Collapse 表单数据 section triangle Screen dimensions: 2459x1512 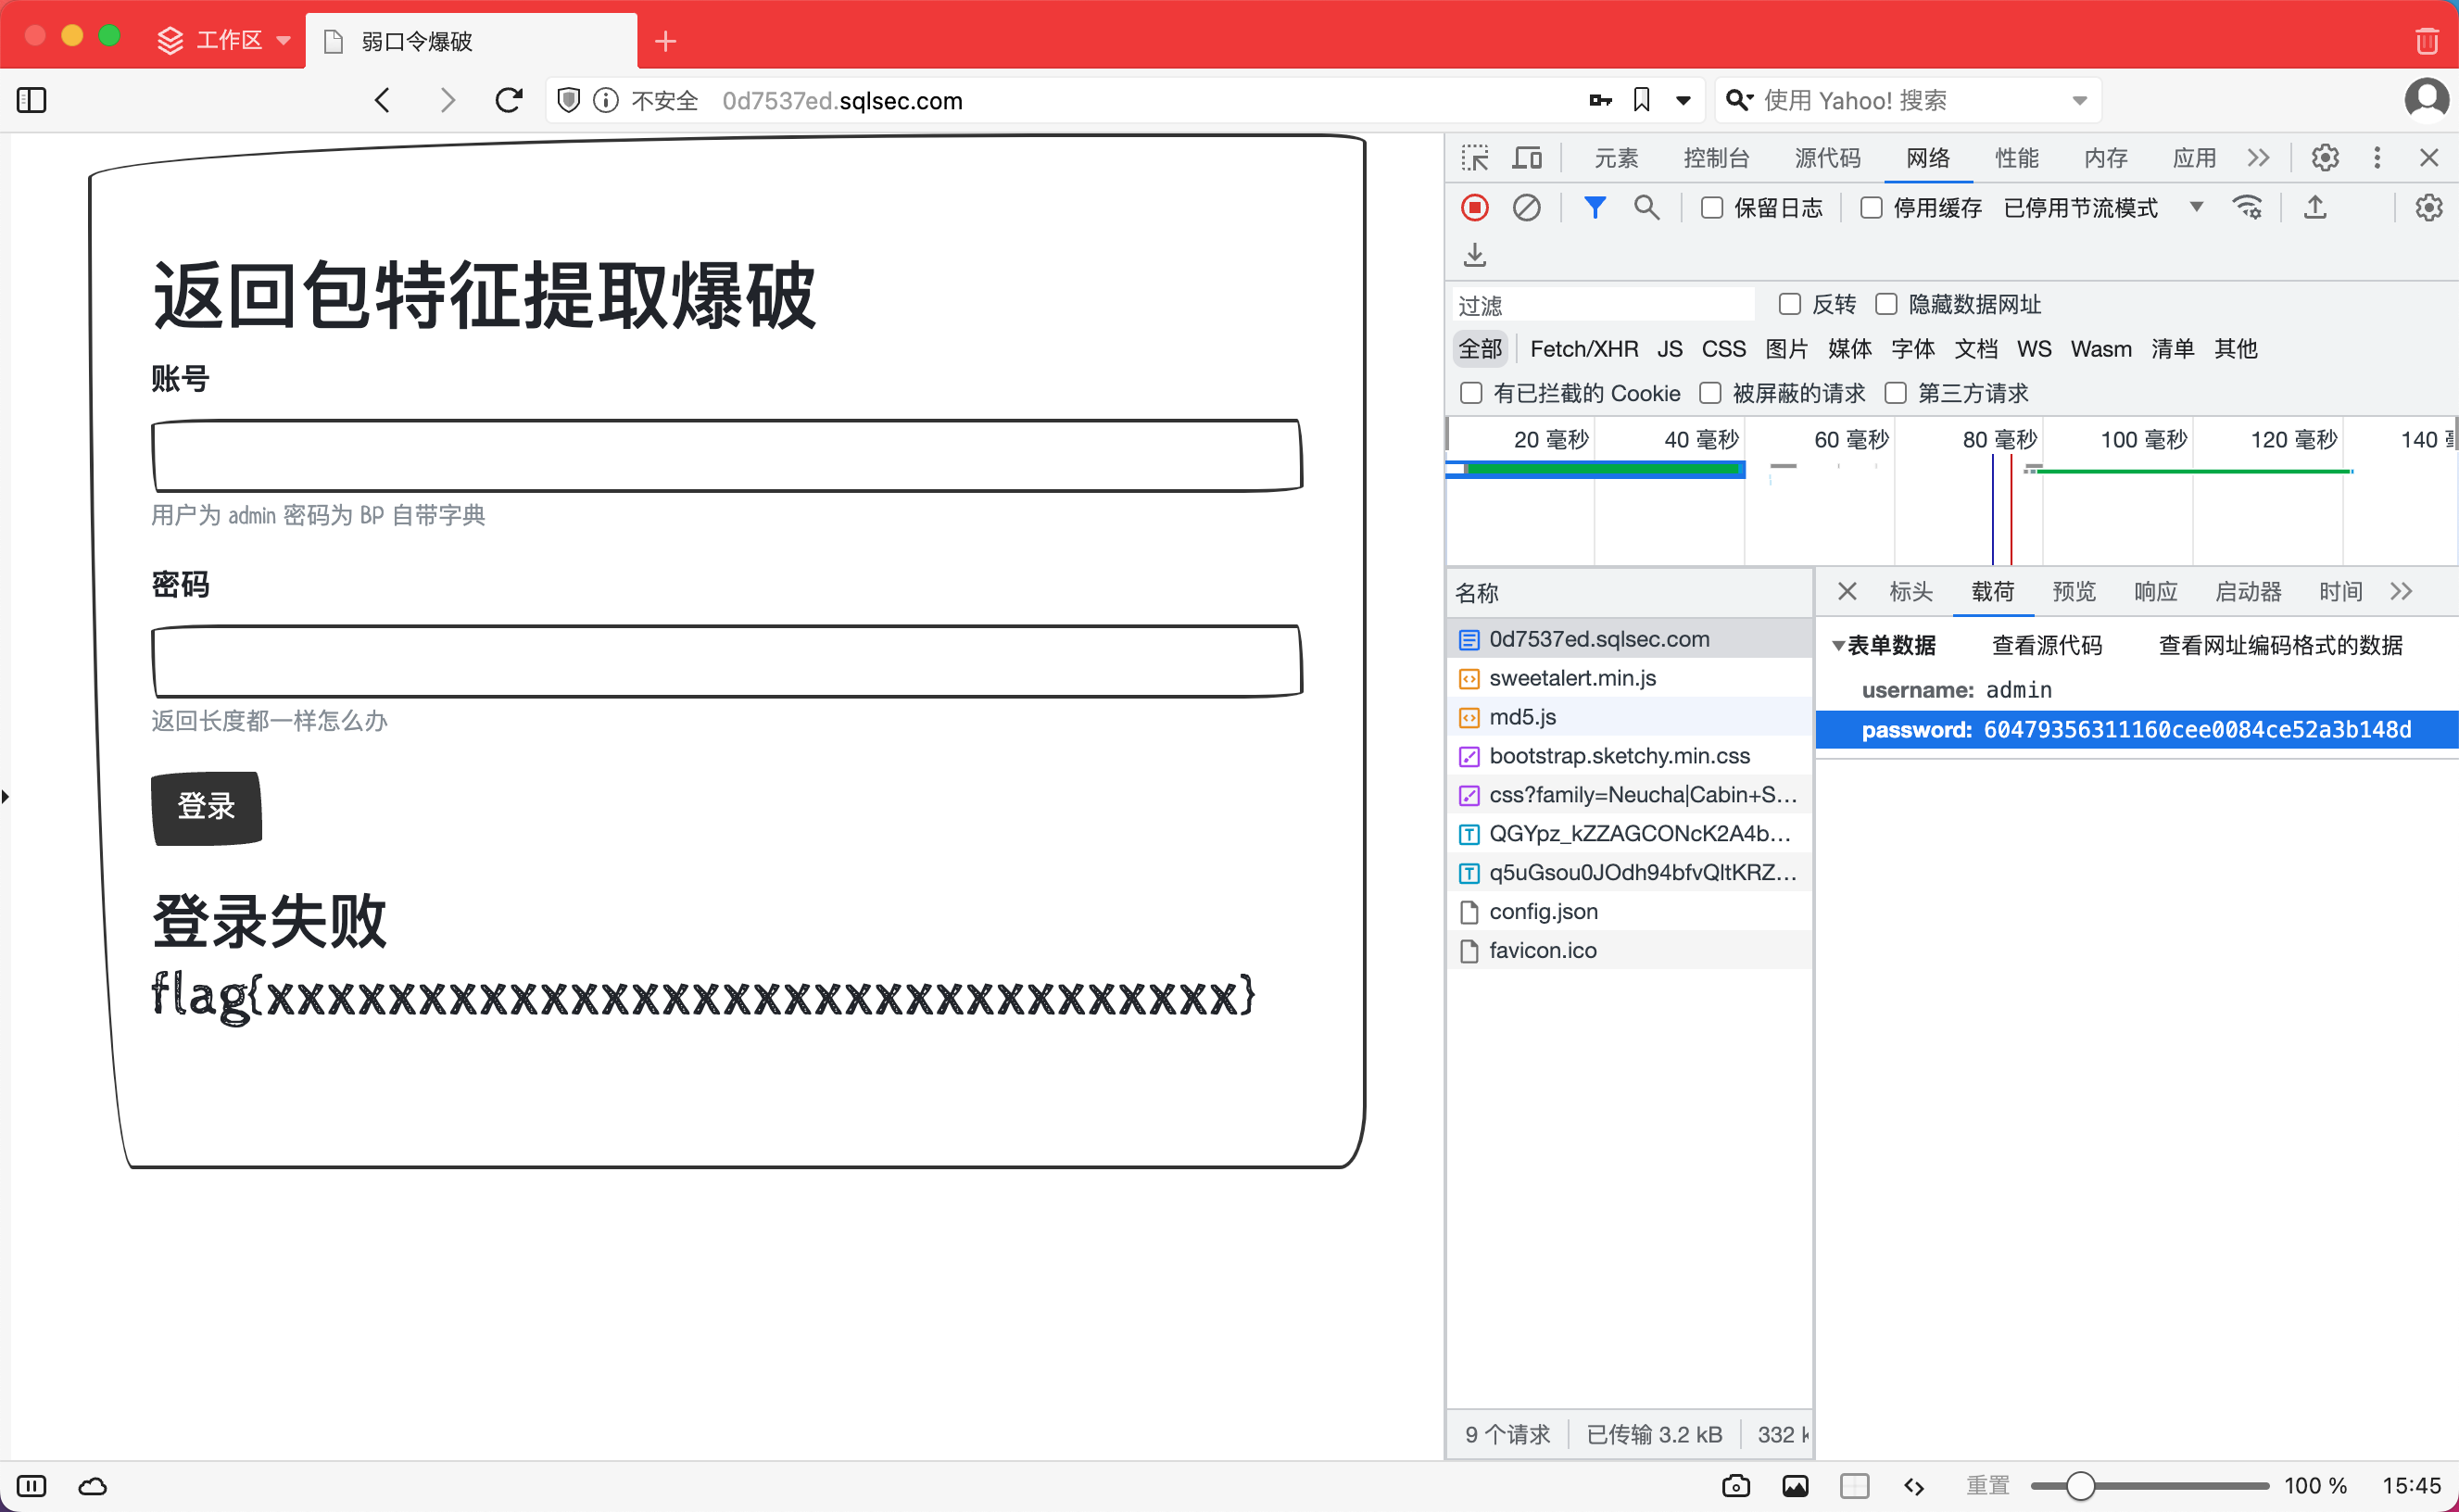pos(1838,646)
